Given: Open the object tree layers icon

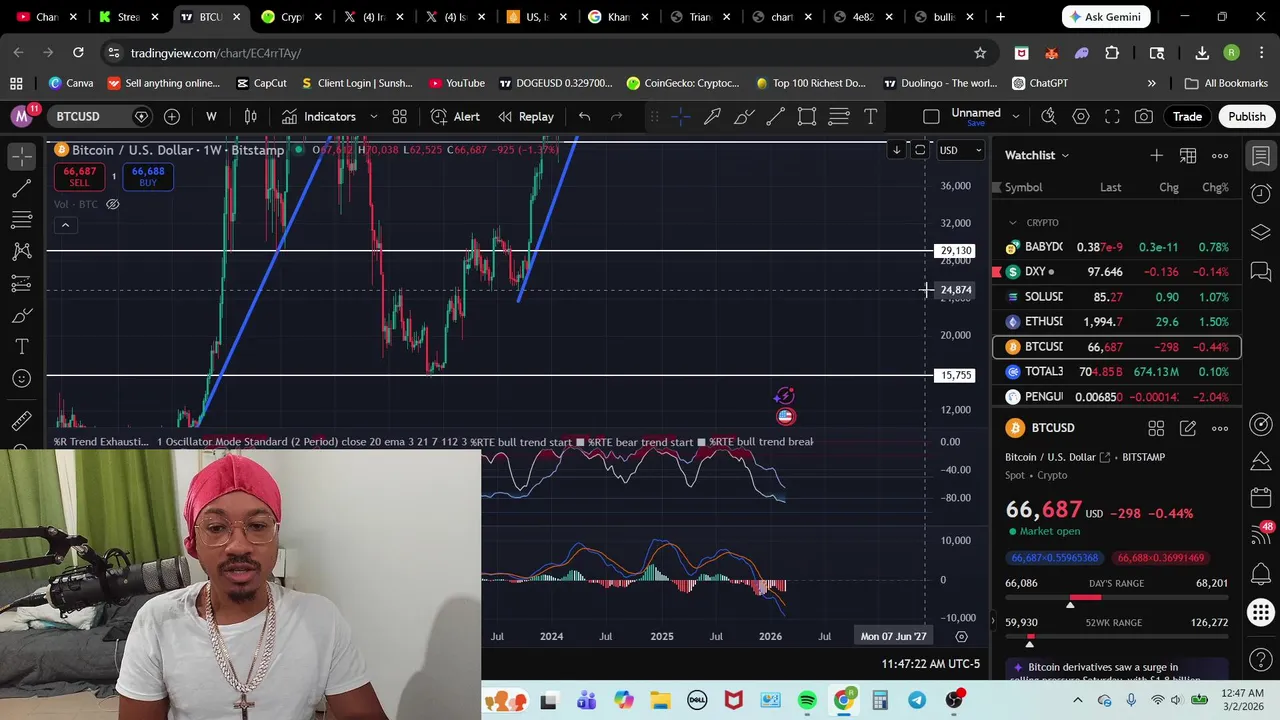Looking at the screenshot, I should click(x=1261, y=232).
